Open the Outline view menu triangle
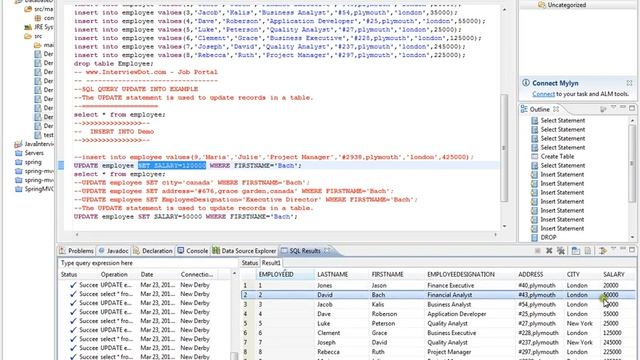 point(613,108)
